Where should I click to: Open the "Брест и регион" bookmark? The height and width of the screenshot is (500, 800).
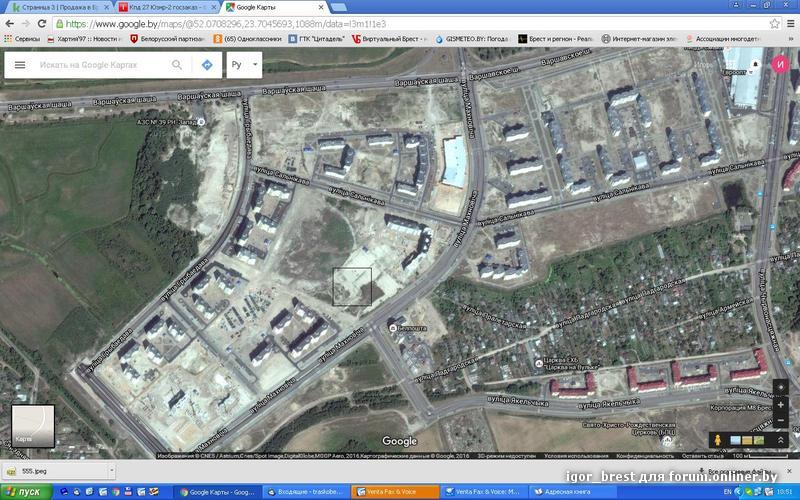pyautogui.click(x=556, y=39)
